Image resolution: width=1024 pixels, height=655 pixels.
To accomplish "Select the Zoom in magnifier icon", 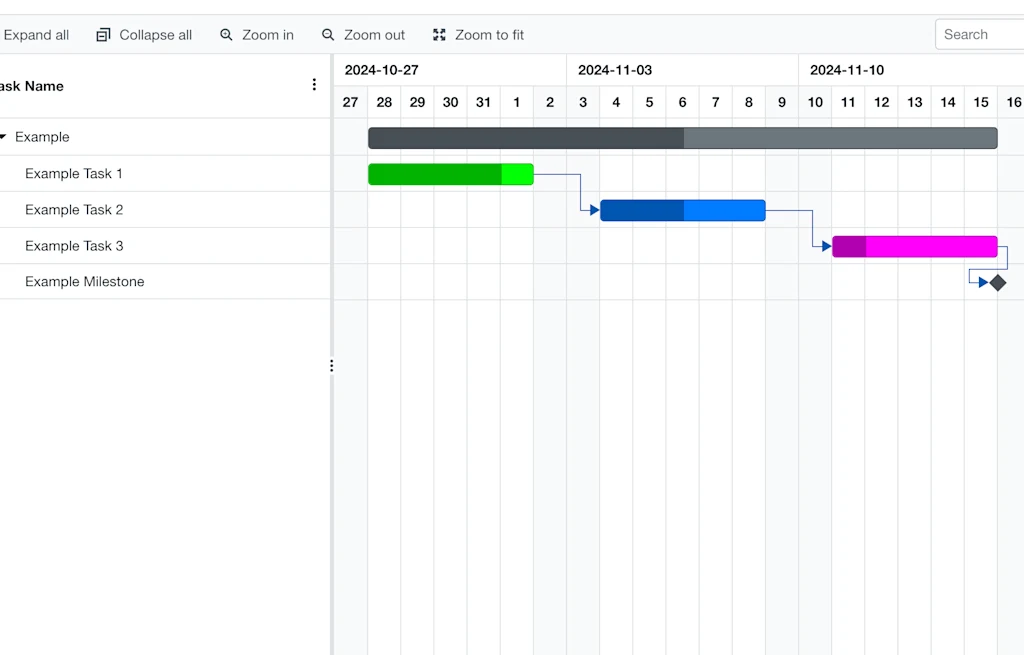I will pos(225,34).
